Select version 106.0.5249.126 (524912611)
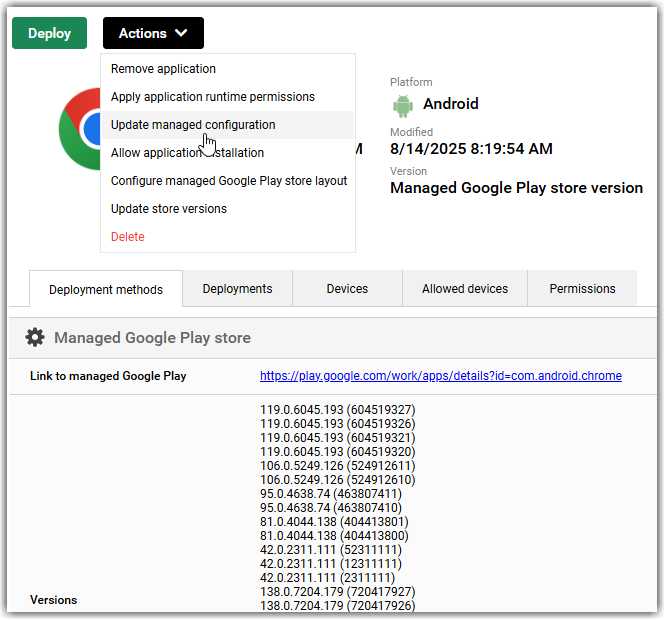Screen dimensions: 665x620 tap(338, 466)
